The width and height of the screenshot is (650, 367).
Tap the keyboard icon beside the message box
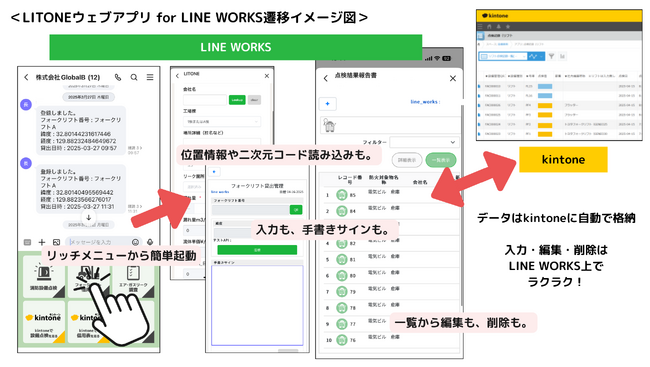click(x=27, y=242)
